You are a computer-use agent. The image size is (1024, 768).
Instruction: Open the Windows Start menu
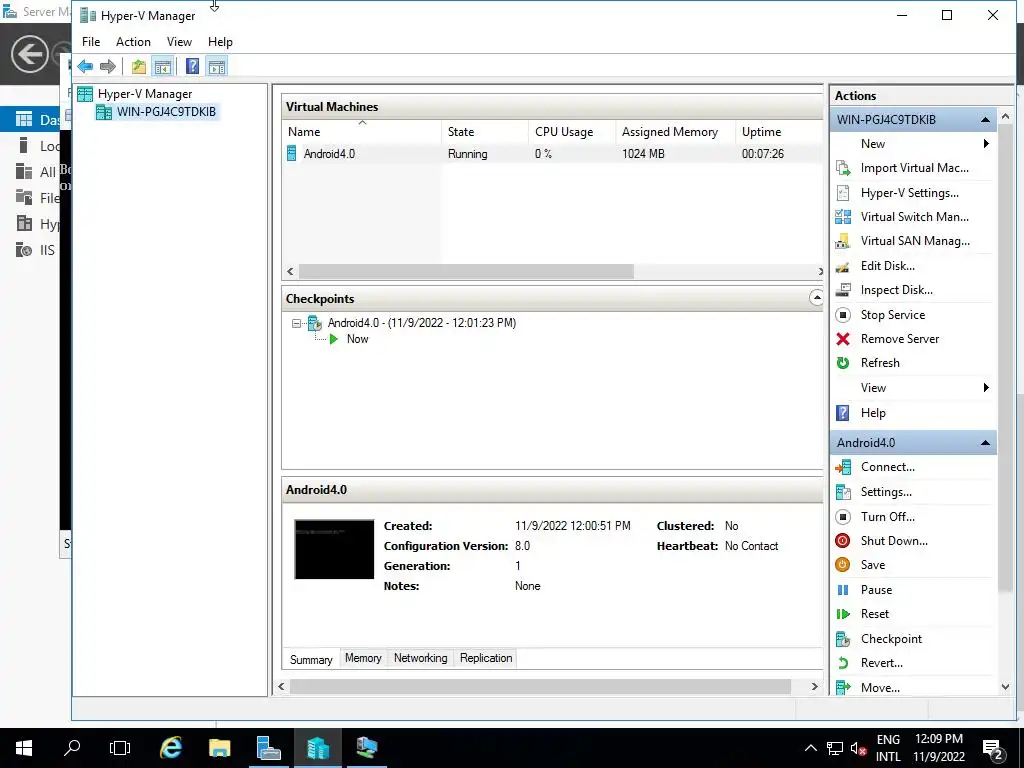point(24,748)
